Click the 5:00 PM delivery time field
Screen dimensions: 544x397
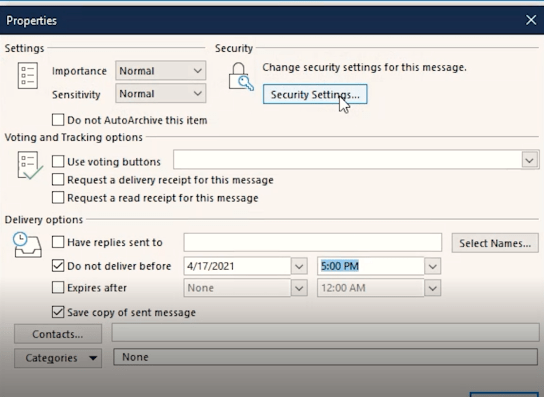coord(371,266)
